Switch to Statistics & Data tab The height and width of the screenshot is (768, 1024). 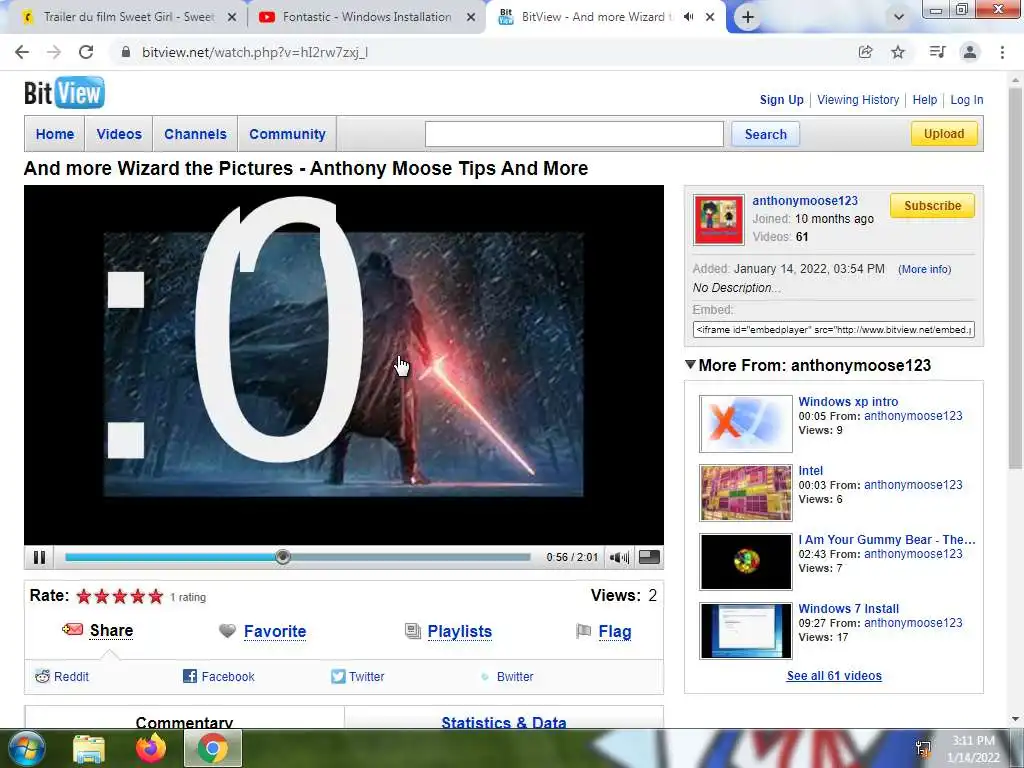(504, 720)
